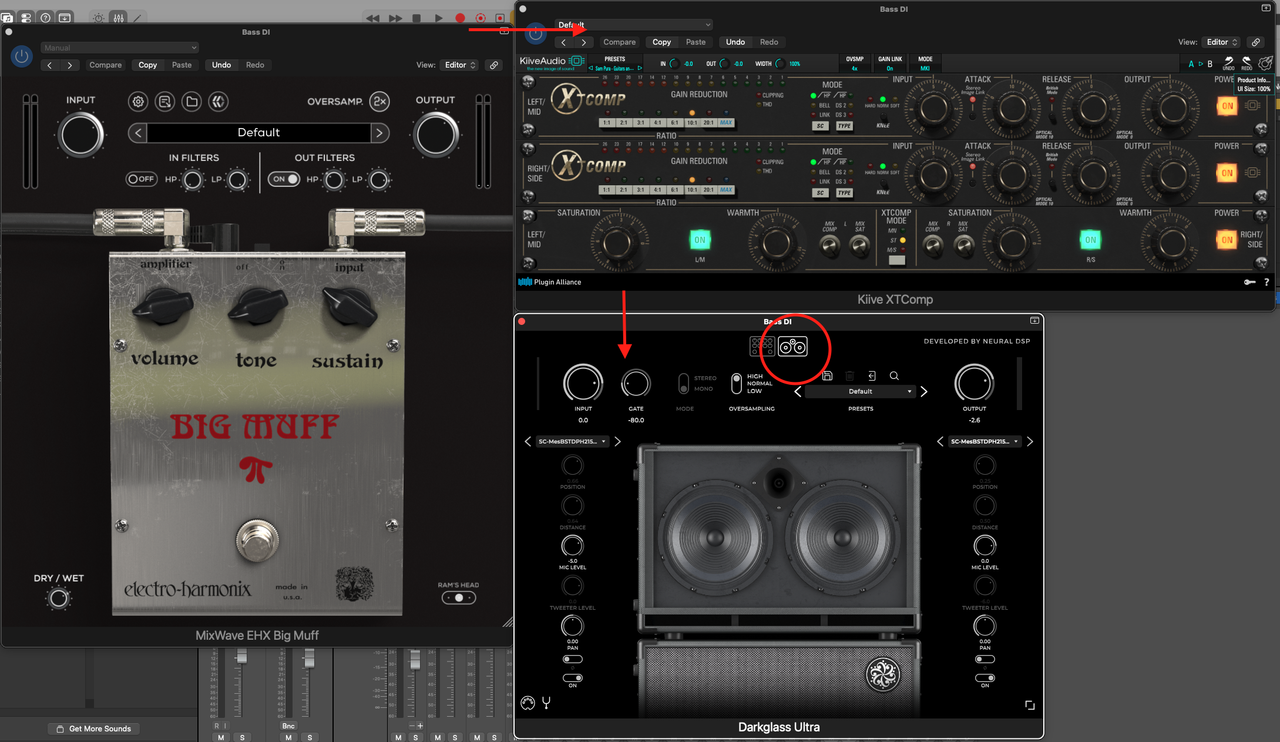1280x742 pixels.
Task: Click Darkglass Ultra next preset arrow
Action: coord(924,392)
